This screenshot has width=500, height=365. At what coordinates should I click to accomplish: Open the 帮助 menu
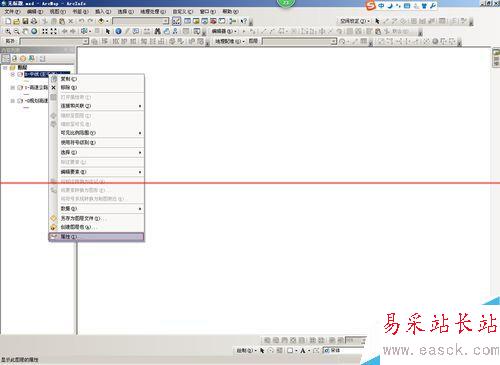tap(230, 11)
